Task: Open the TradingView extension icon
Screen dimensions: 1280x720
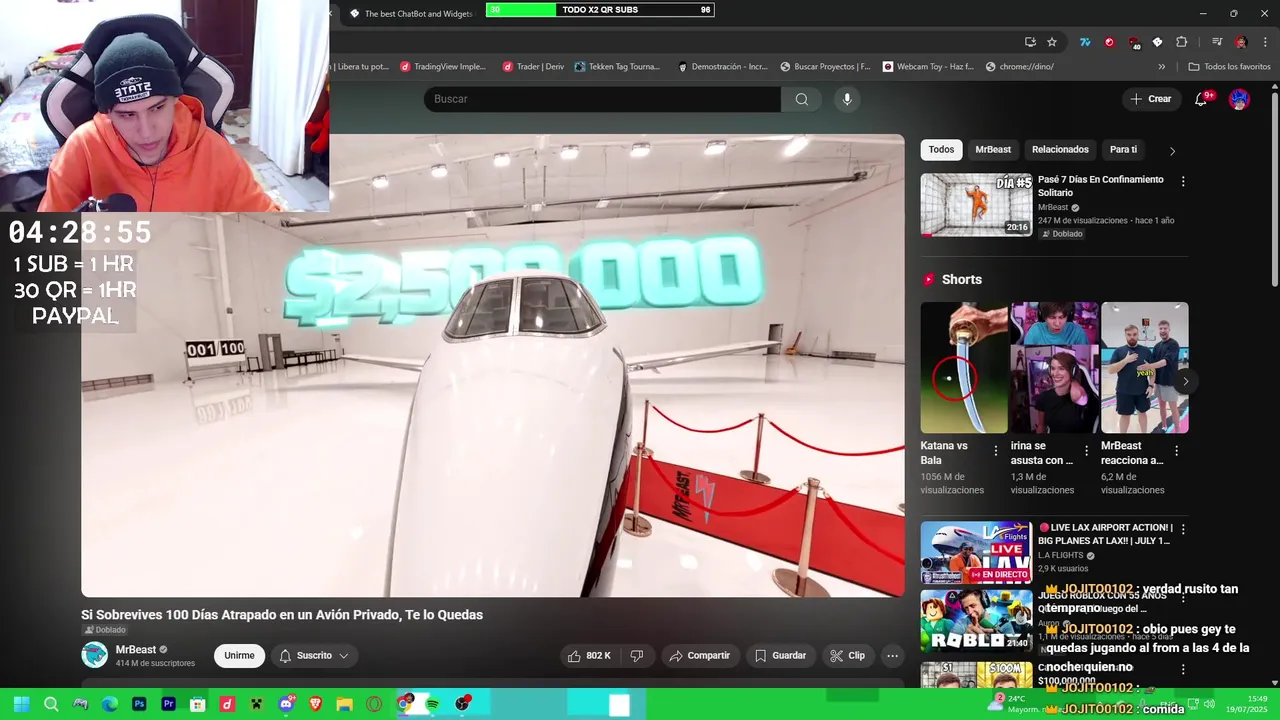Action: point(1085,42)
